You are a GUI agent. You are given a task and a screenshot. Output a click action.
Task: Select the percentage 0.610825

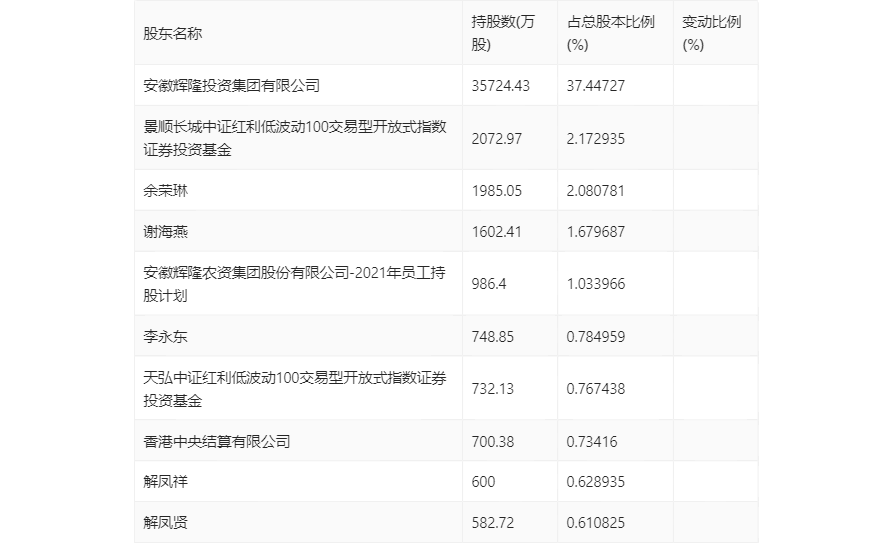point(596,522)
